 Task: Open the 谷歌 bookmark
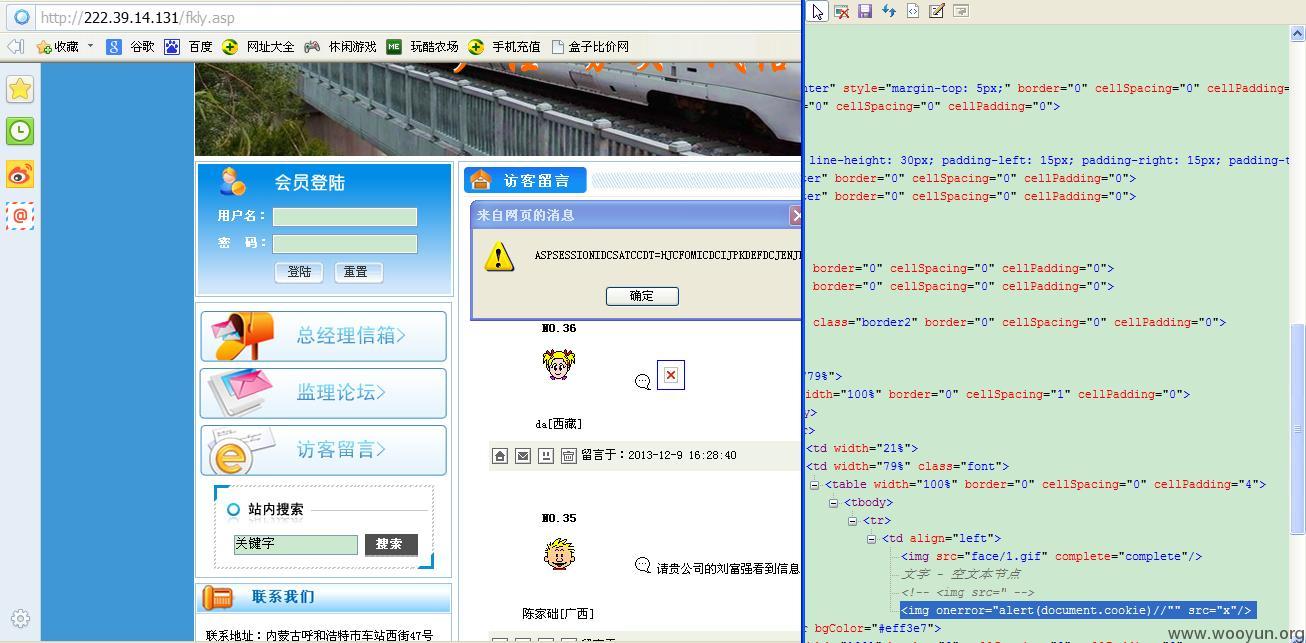click(131, 46)
